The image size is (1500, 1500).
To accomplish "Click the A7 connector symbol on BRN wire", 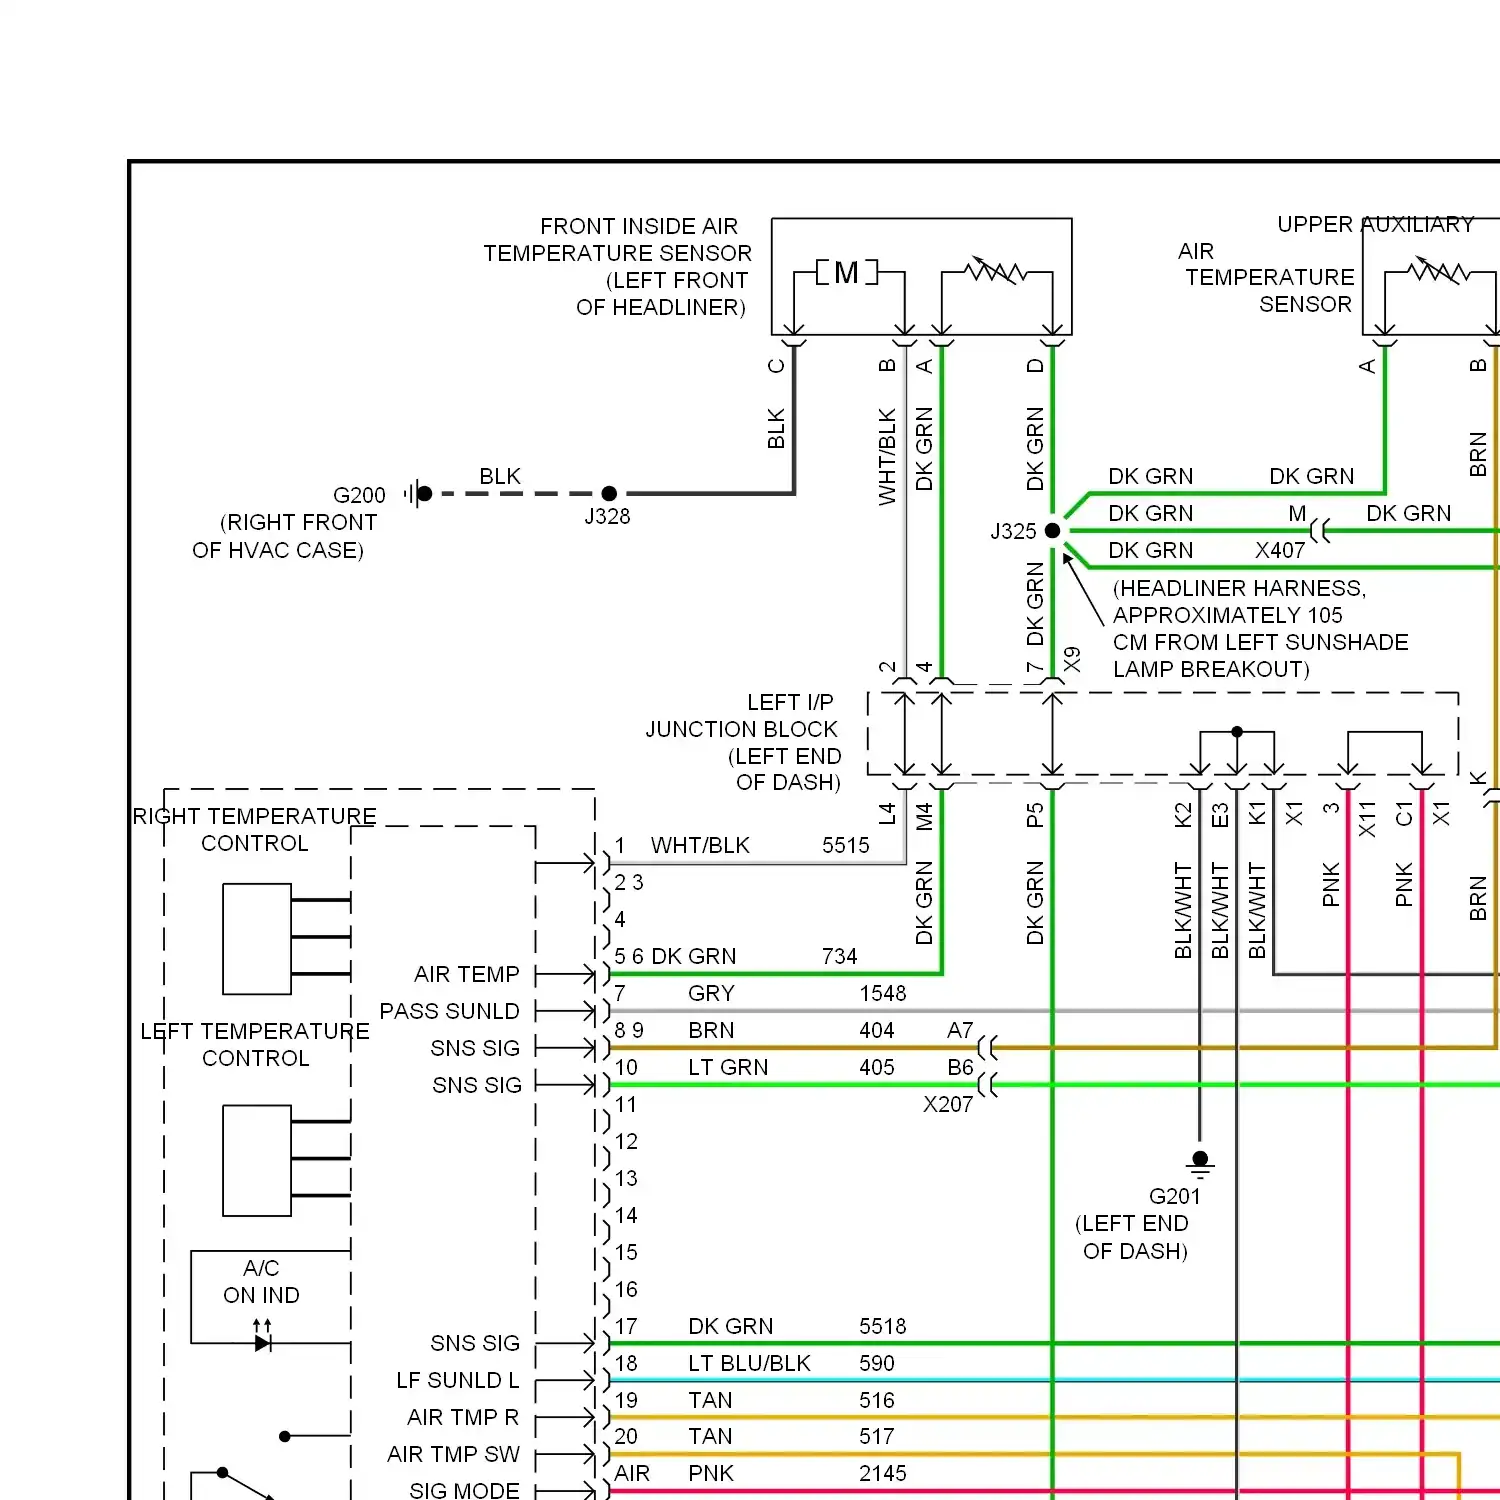I will click(988, 1048).
